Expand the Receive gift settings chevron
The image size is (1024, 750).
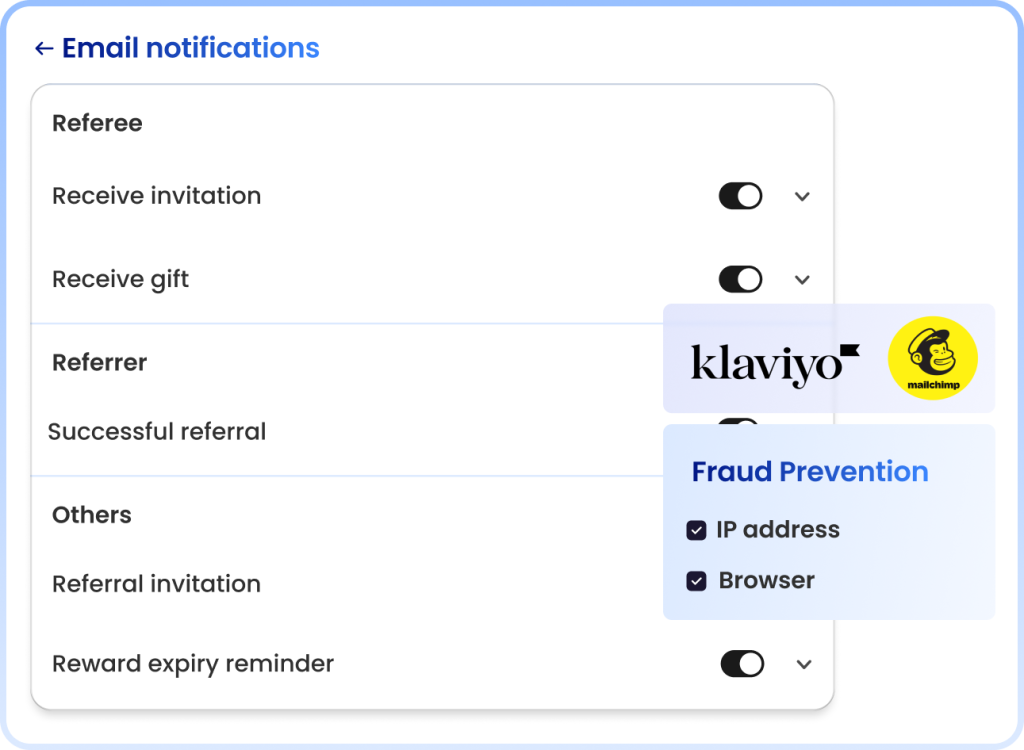coord(803,280)
